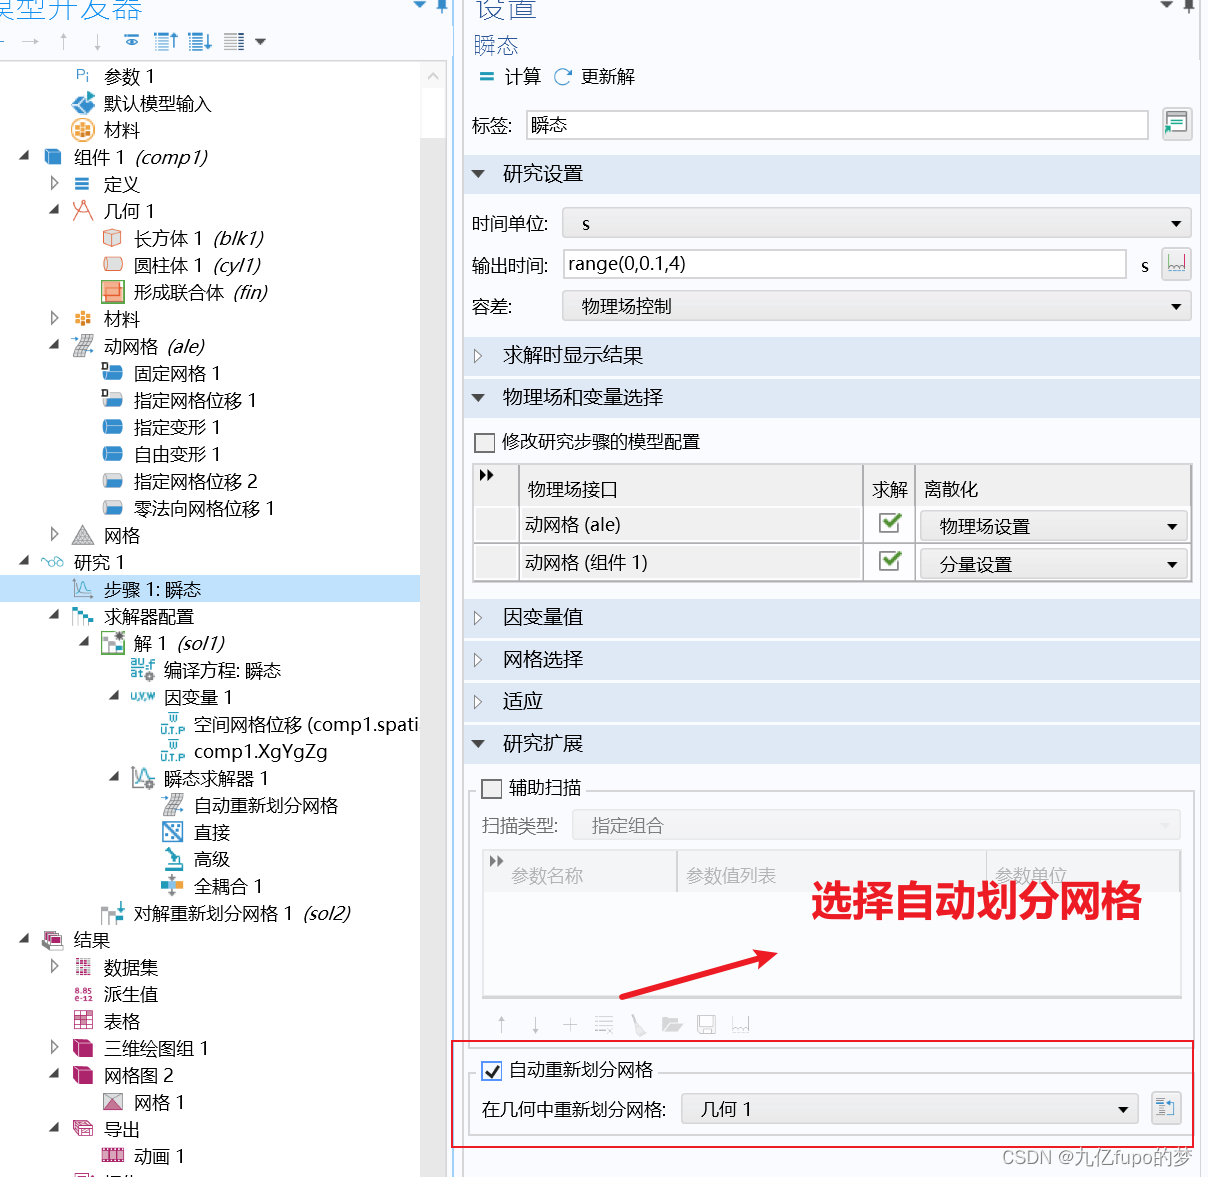
Task: Expand the 因变量值 section
Action: pyautogui.click(x=478, y=617)
